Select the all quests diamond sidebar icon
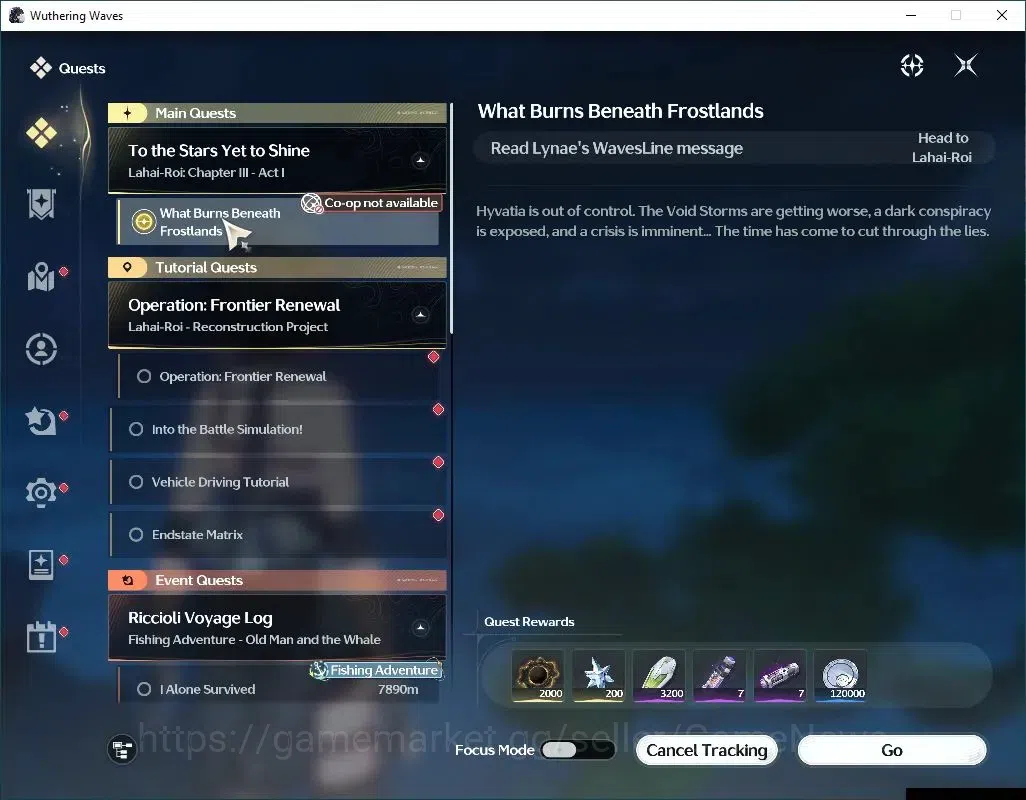 41,133
